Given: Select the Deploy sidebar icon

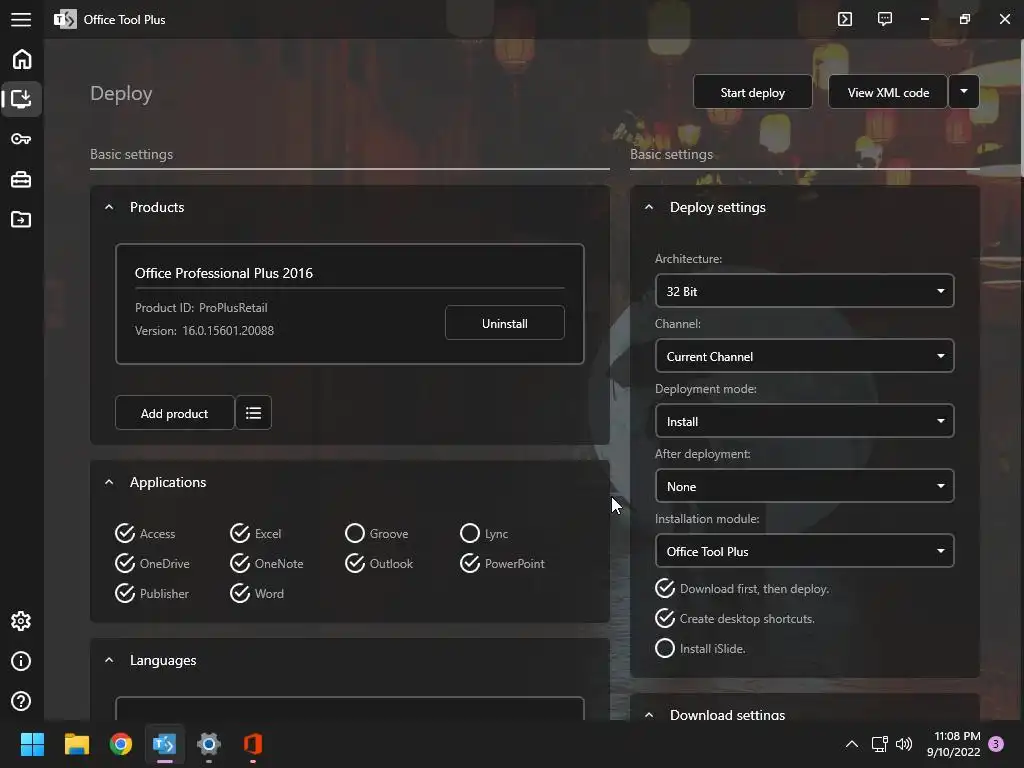Looking at the screenshot, I should (22, 99).
